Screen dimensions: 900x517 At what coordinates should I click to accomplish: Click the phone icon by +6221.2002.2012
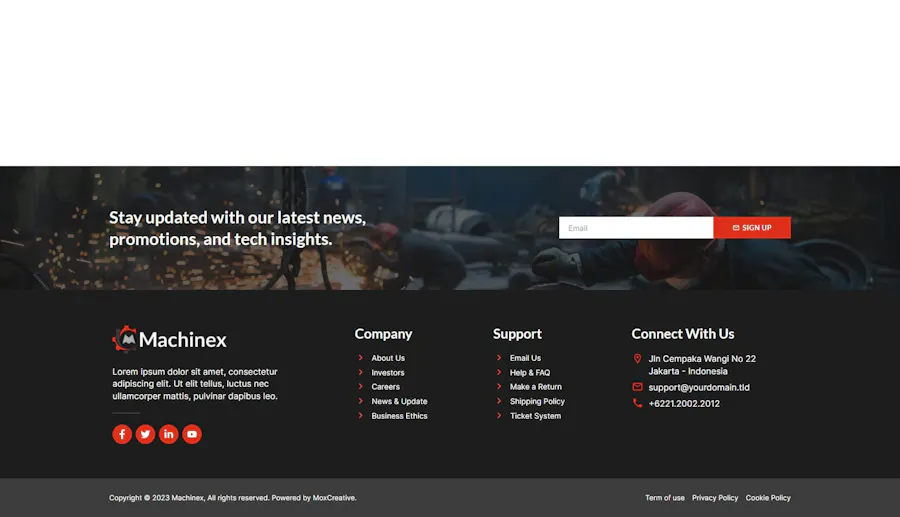[637, 403]
